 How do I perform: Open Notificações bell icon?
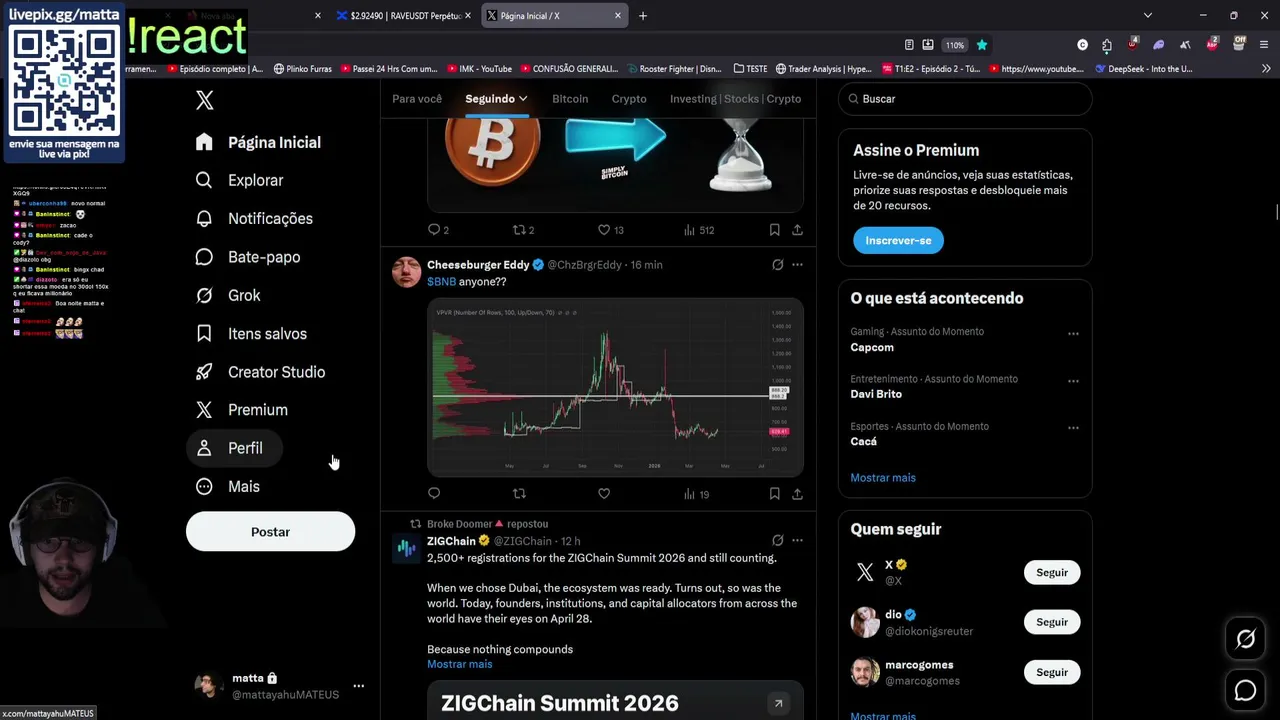pos(204,218)
